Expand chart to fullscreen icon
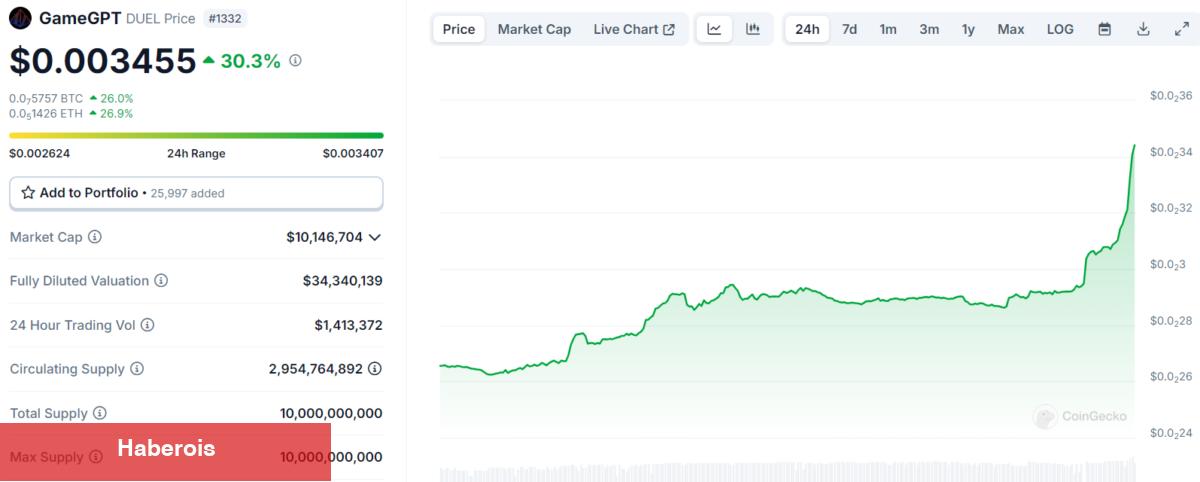This screenshot has height=482, width=1200. 1181,29
